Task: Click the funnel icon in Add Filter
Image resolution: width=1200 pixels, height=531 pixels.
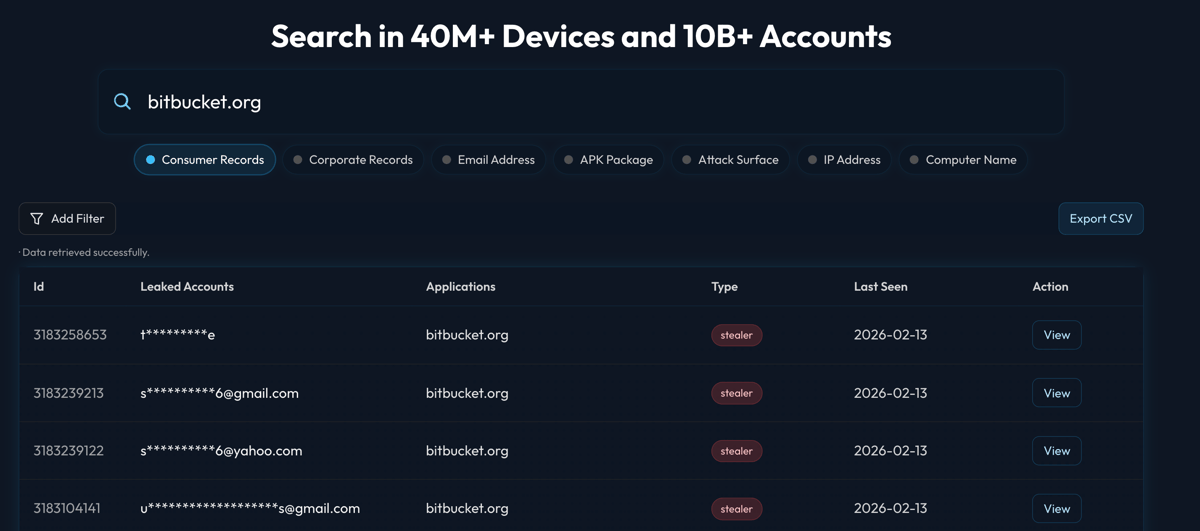Action: 37,219
